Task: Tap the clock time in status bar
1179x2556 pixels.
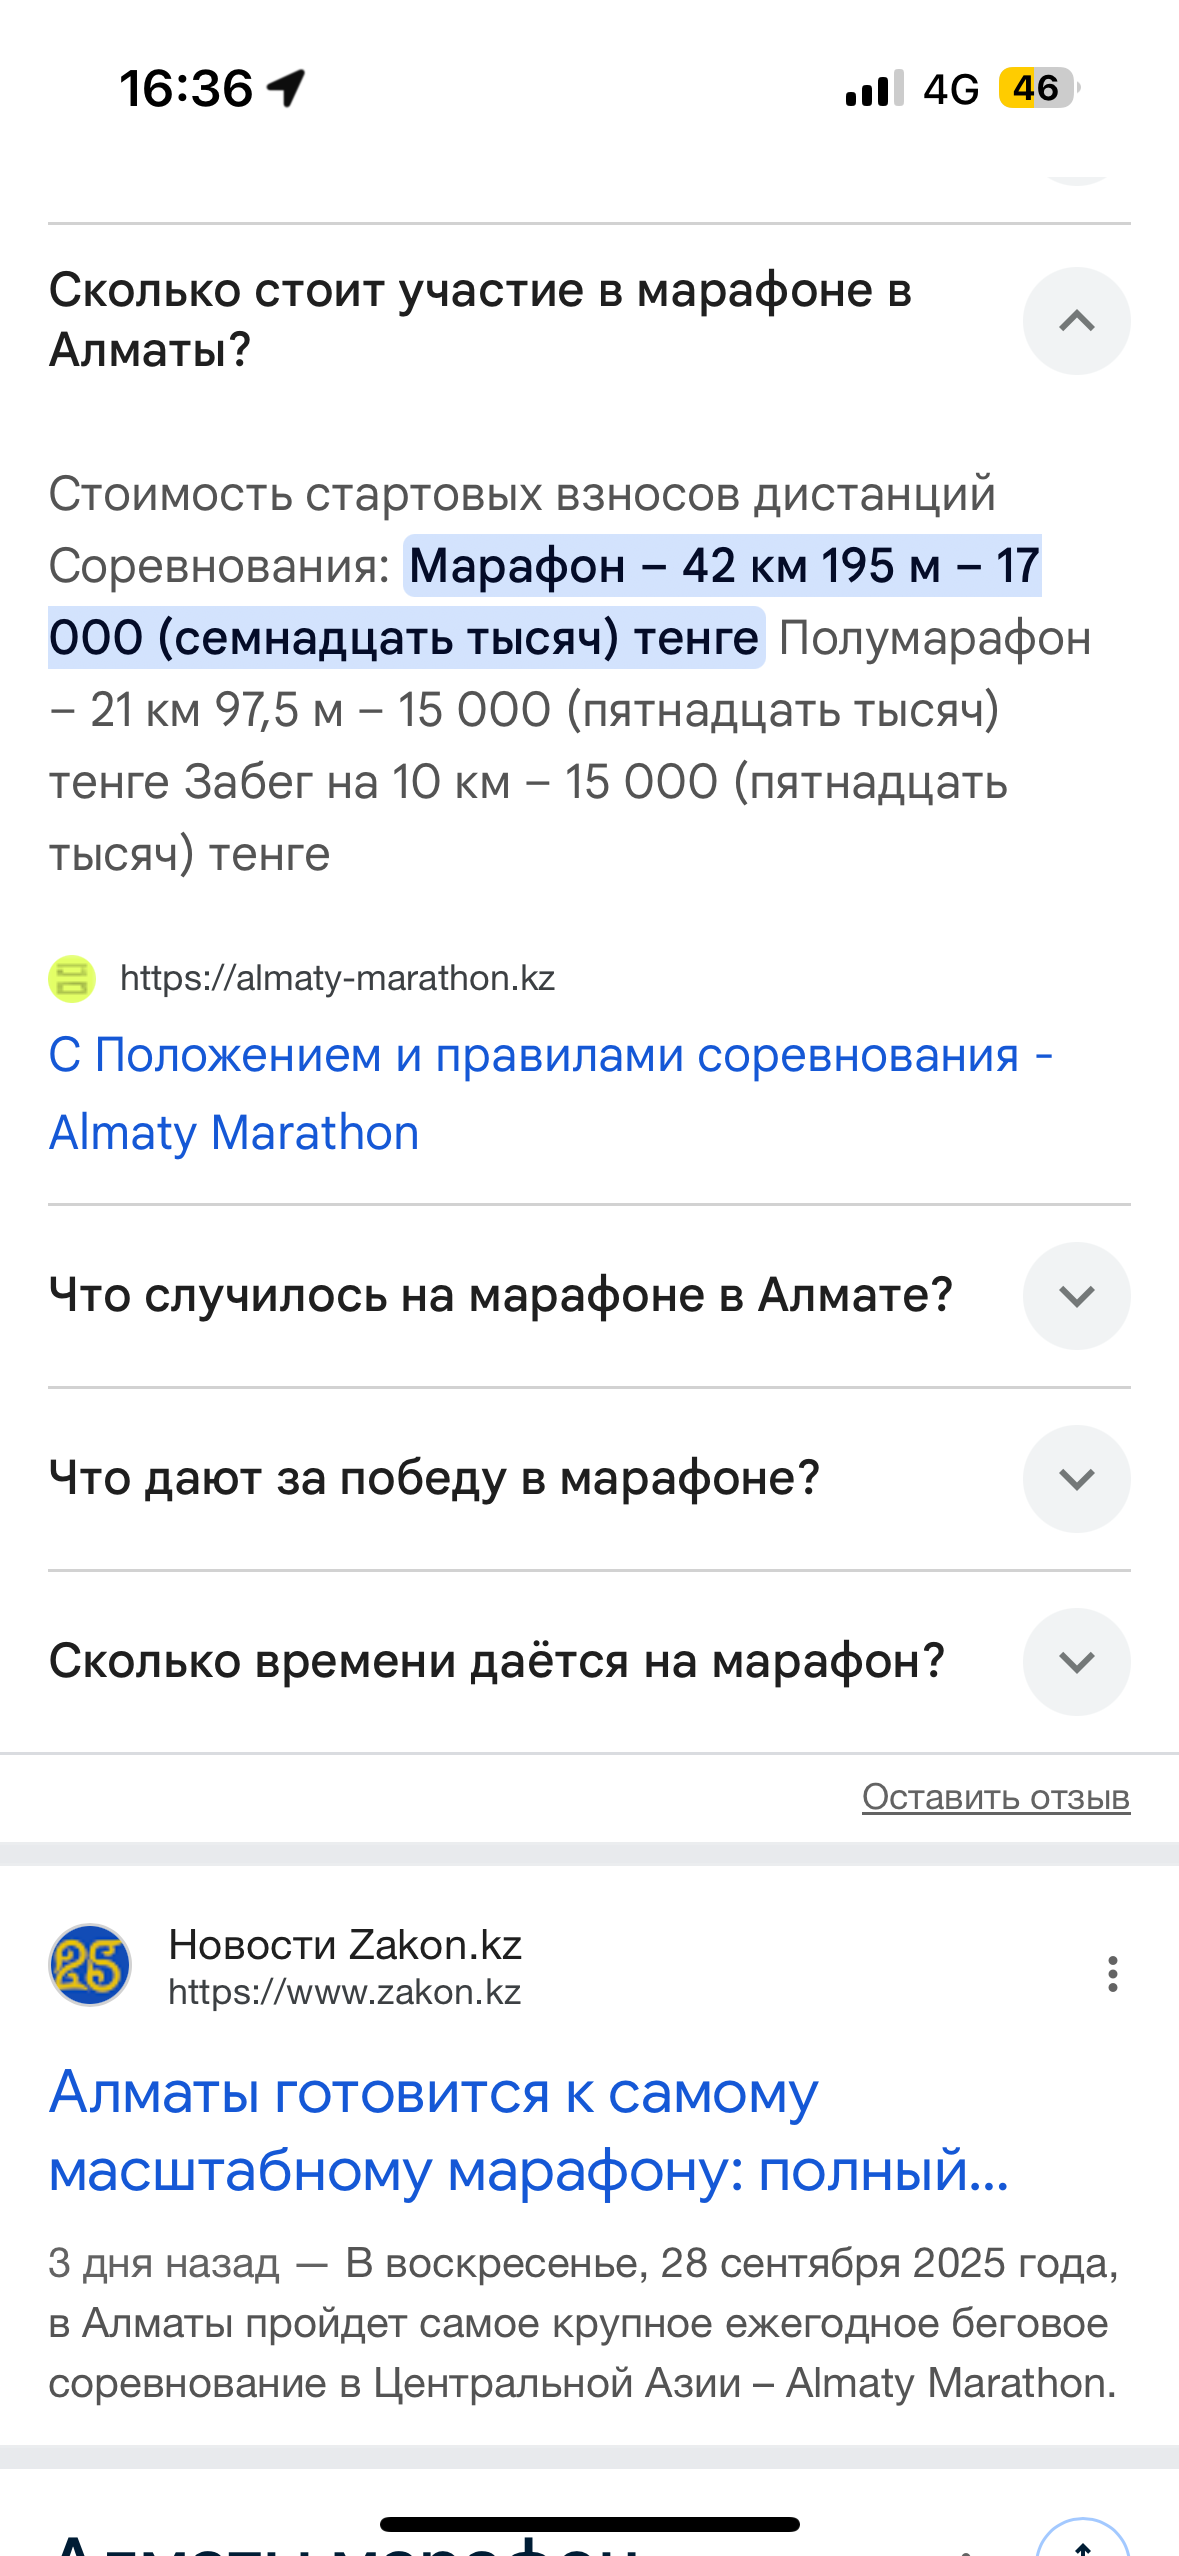Action: tap(186, 88)
